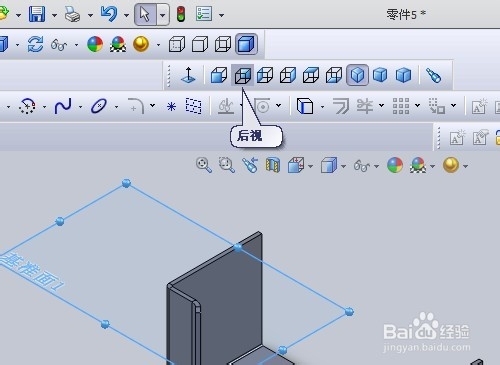Click Zoom to Area icon

point(227,165)
